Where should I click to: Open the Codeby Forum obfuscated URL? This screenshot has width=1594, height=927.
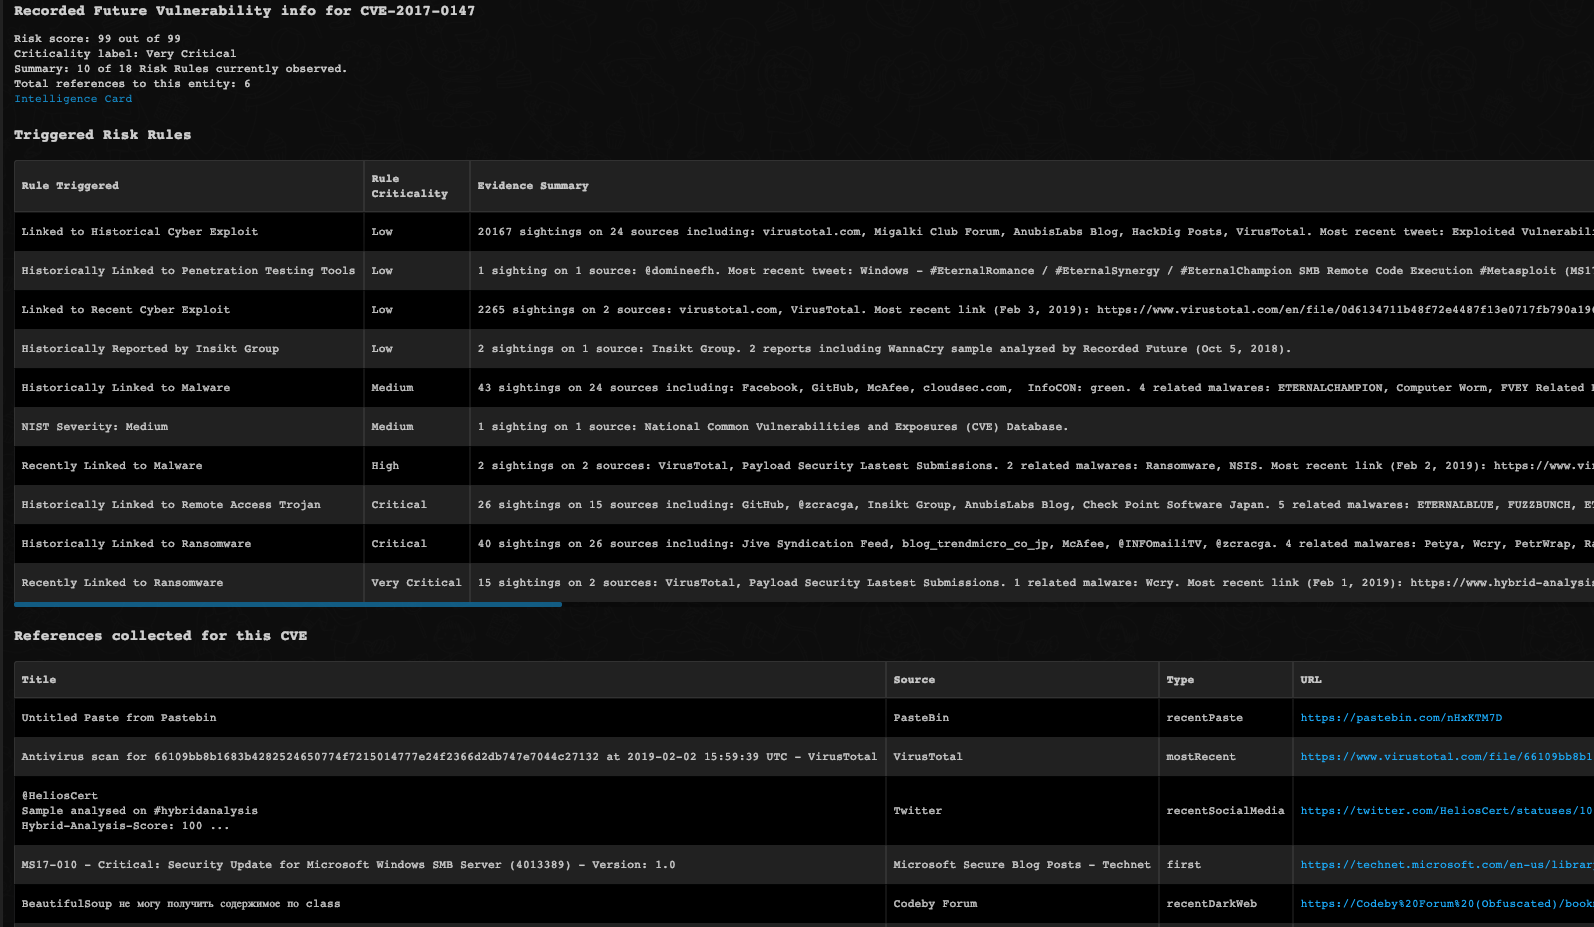point(1445,904)
